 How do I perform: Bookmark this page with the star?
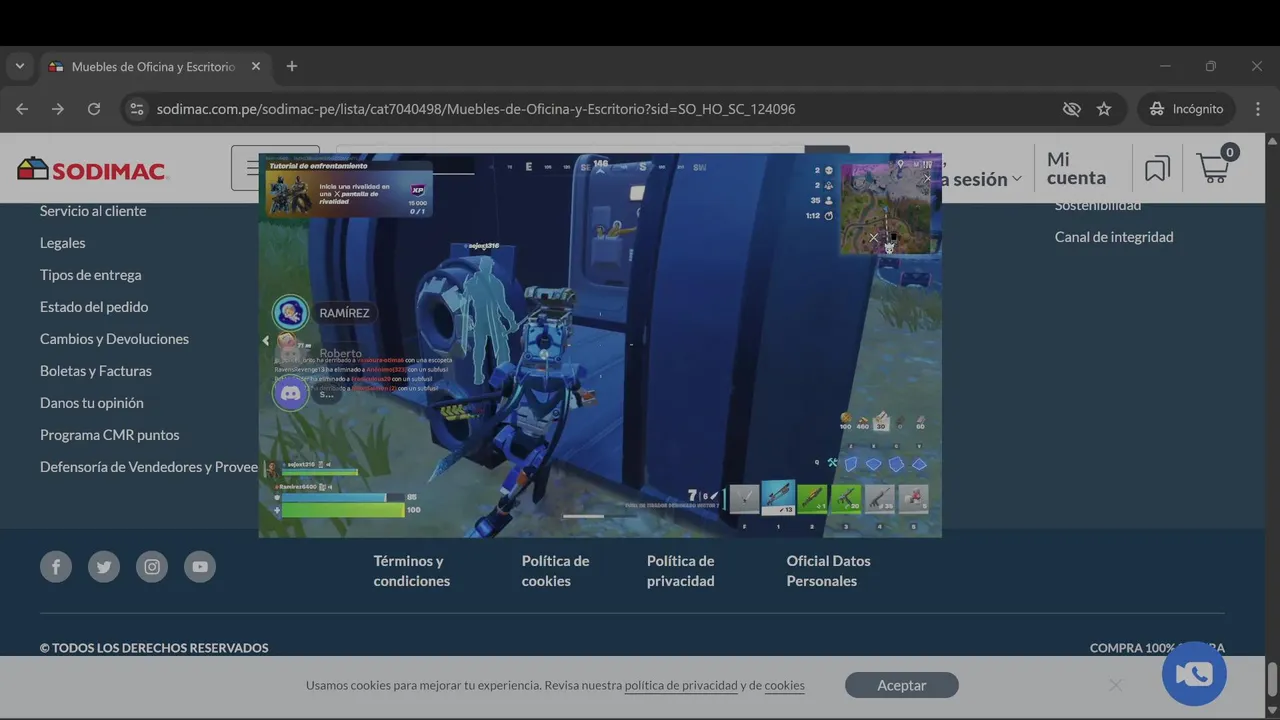click(x=1104, y=109)
